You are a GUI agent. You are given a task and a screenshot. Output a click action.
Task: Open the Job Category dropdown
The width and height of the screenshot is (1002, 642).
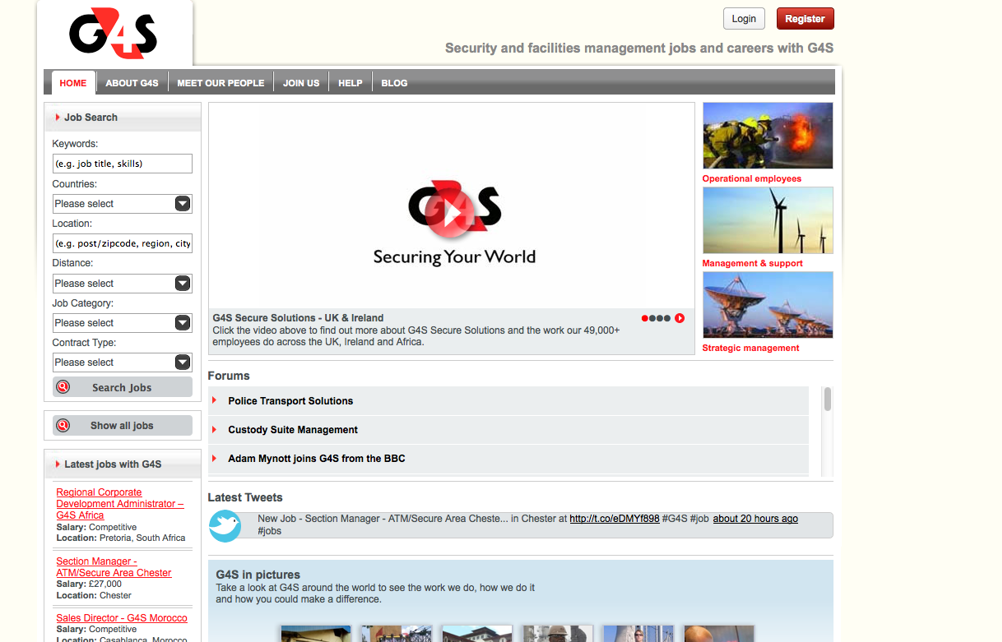pyautogui.click(x=122, y=323)
